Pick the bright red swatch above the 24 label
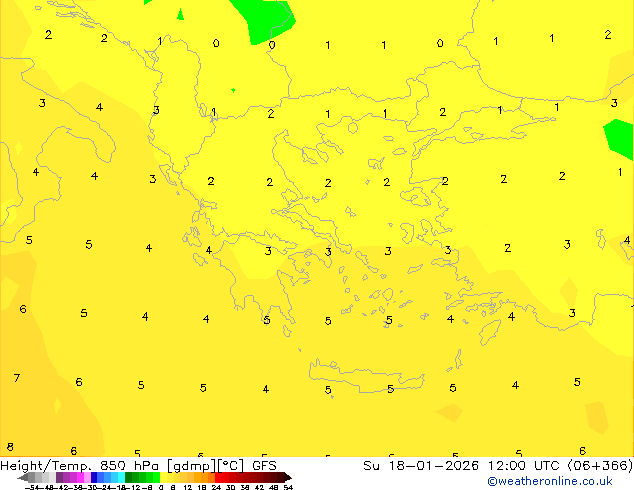The image size is (634, 490). coord(218,477)
